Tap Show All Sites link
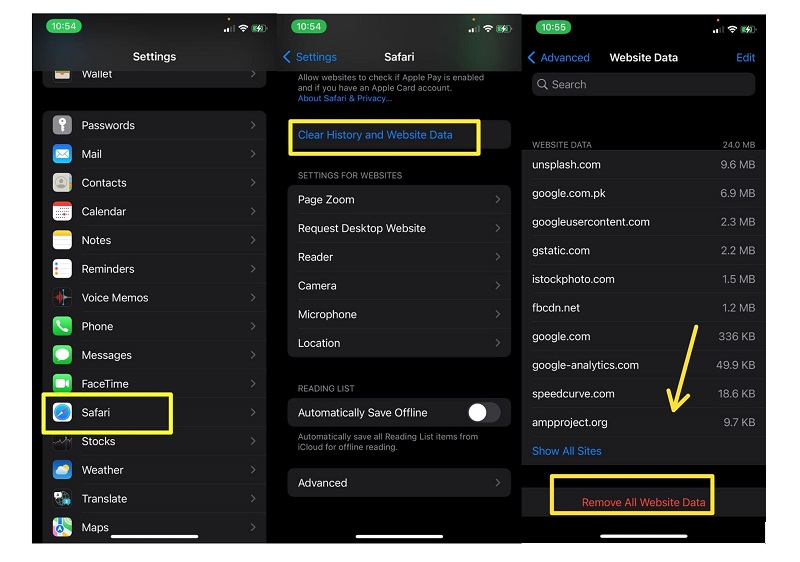The height and width of the screenshot is (562, 800). click(566, 451)
